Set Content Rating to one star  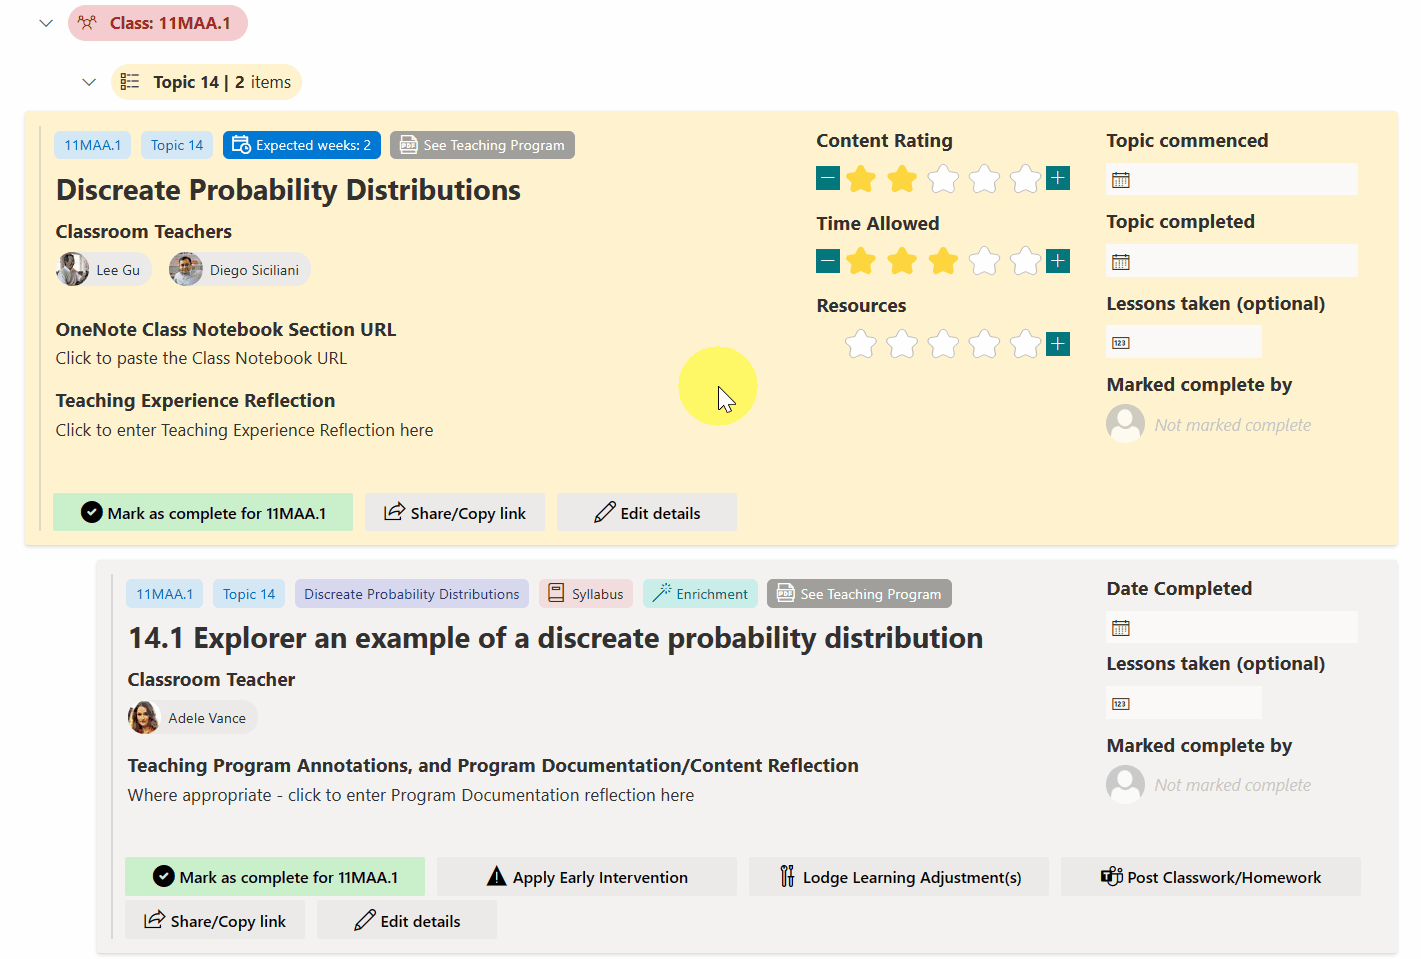861,179
